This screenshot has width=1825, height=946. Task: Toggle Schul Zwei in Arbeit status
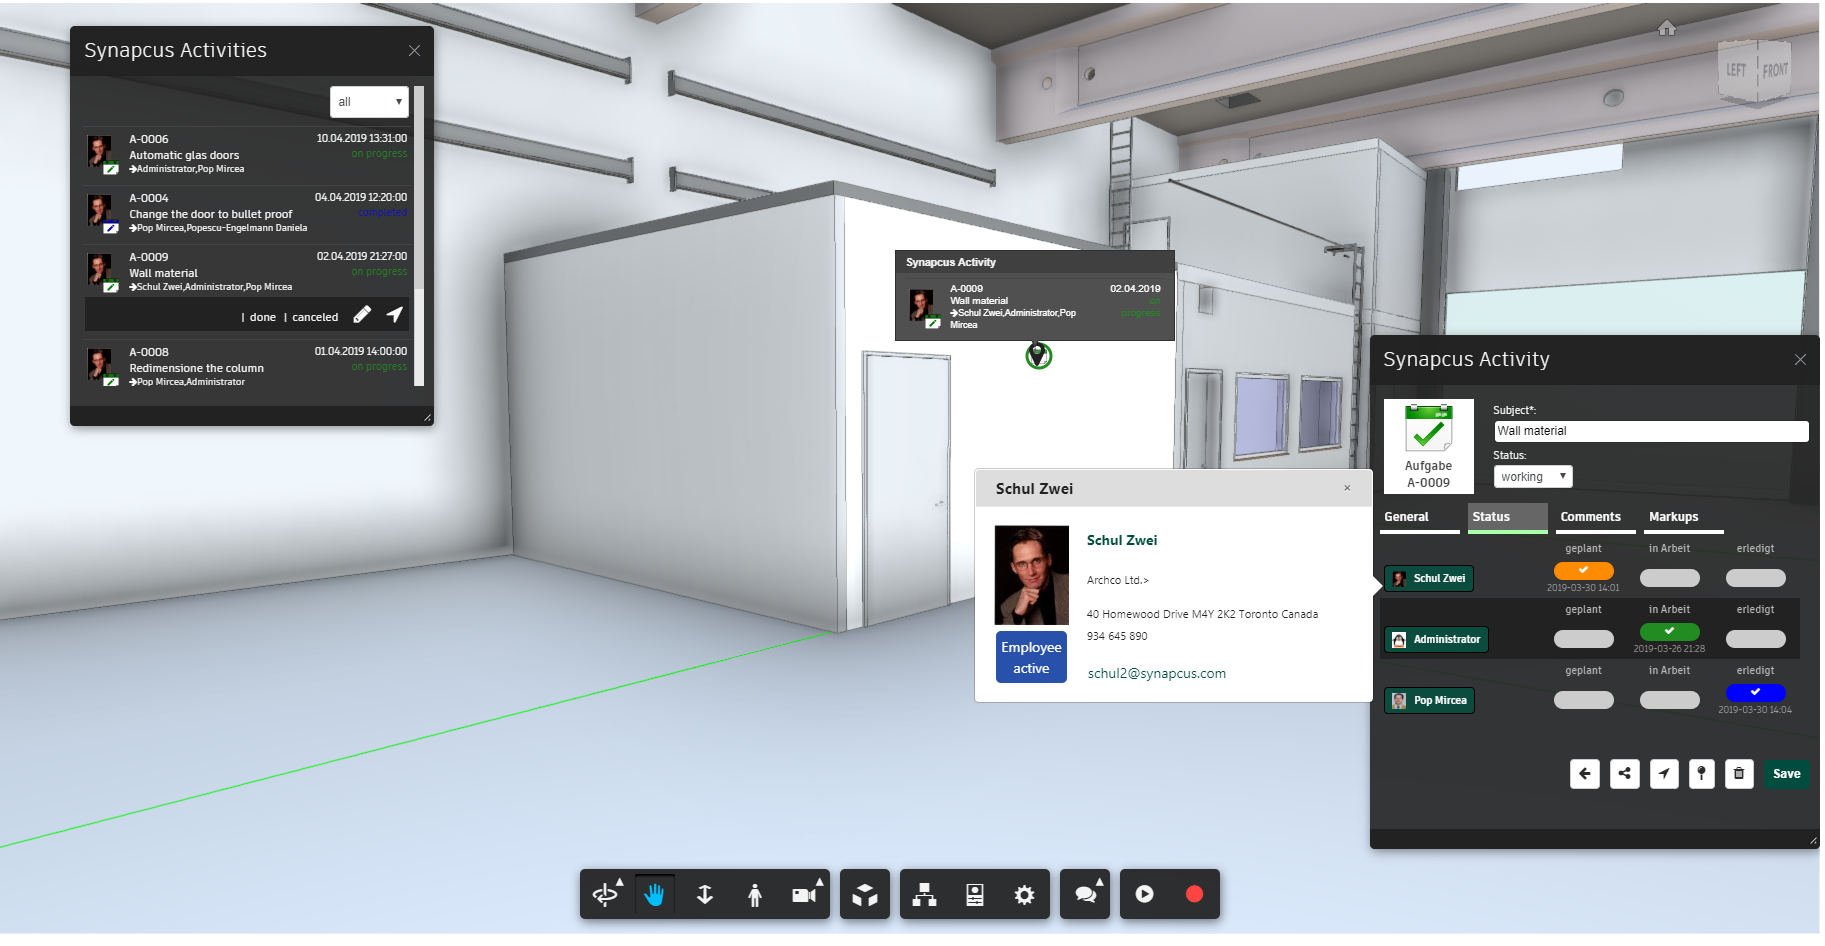click(1670, 578)
